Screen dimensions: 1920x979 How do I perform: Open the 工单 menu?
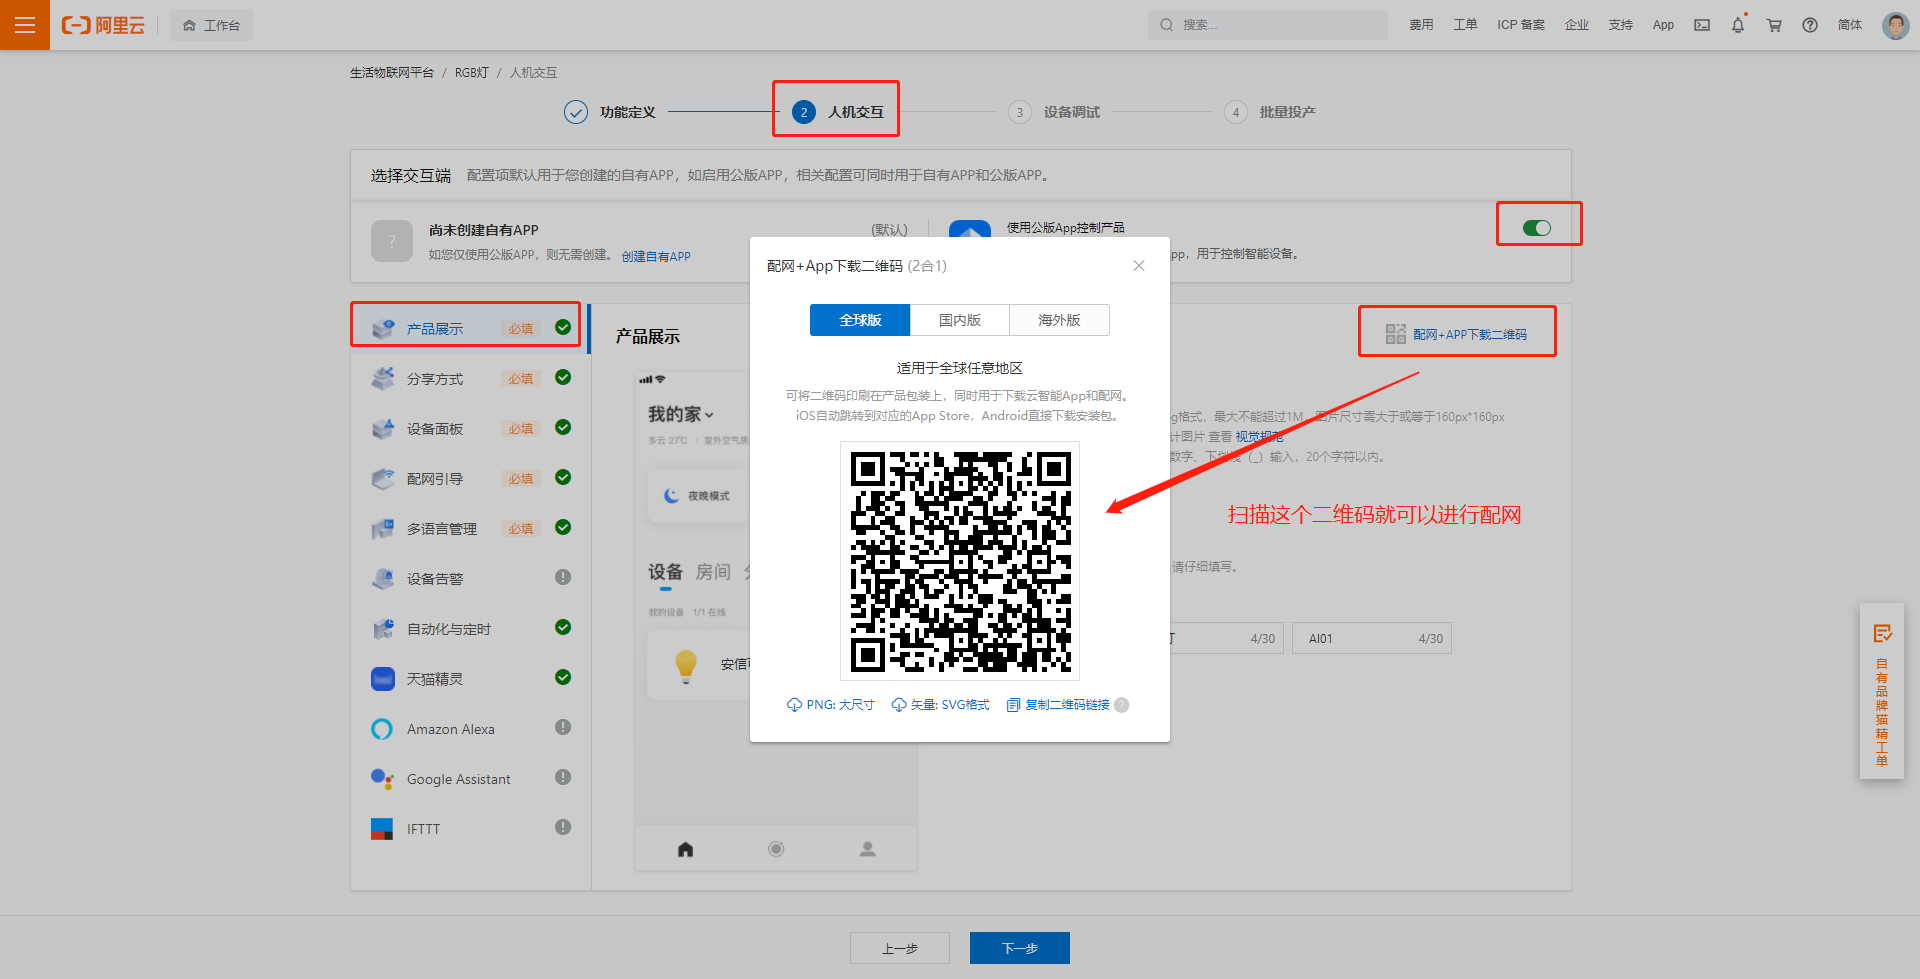click(x=1465, y=25)
